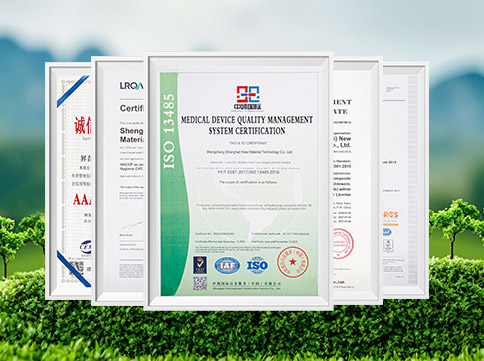This screenshot has height=361, width=484.
Task: Click the round red seal on fourth certificate
Action: pos(342,244)
